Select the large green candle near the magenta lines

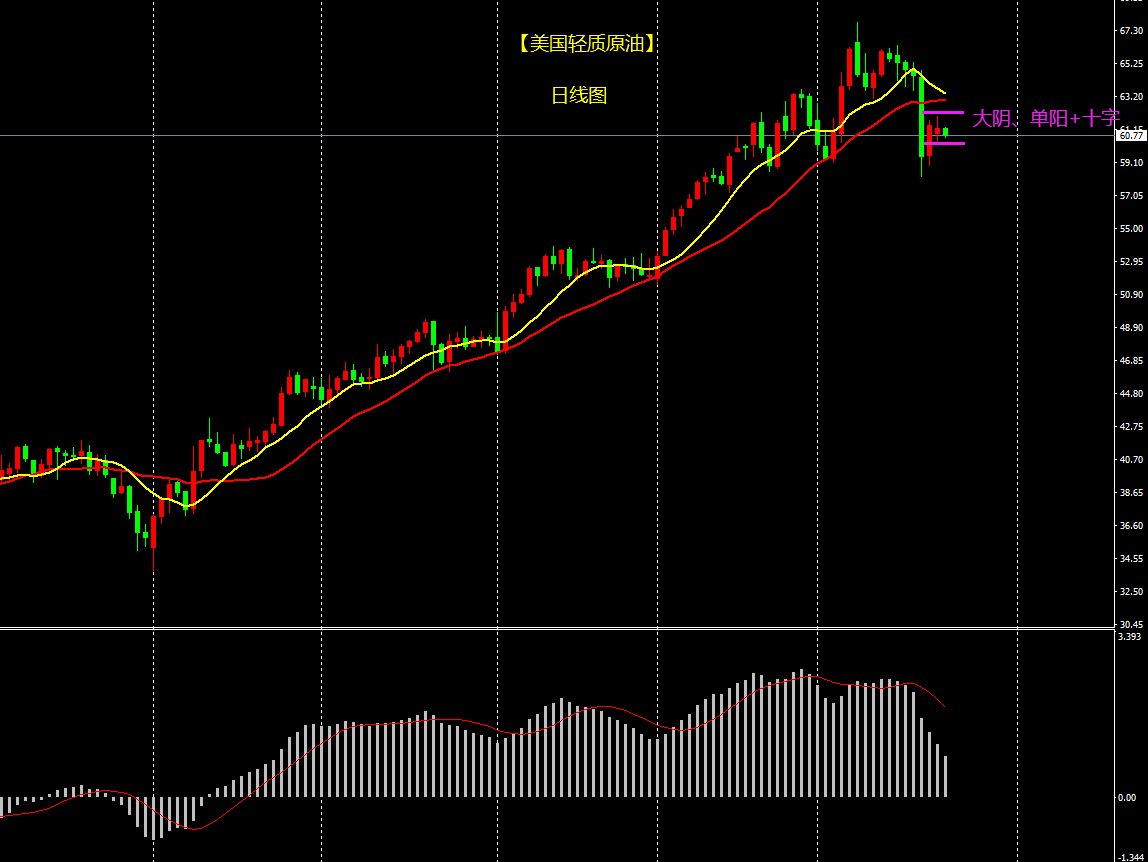921,115
